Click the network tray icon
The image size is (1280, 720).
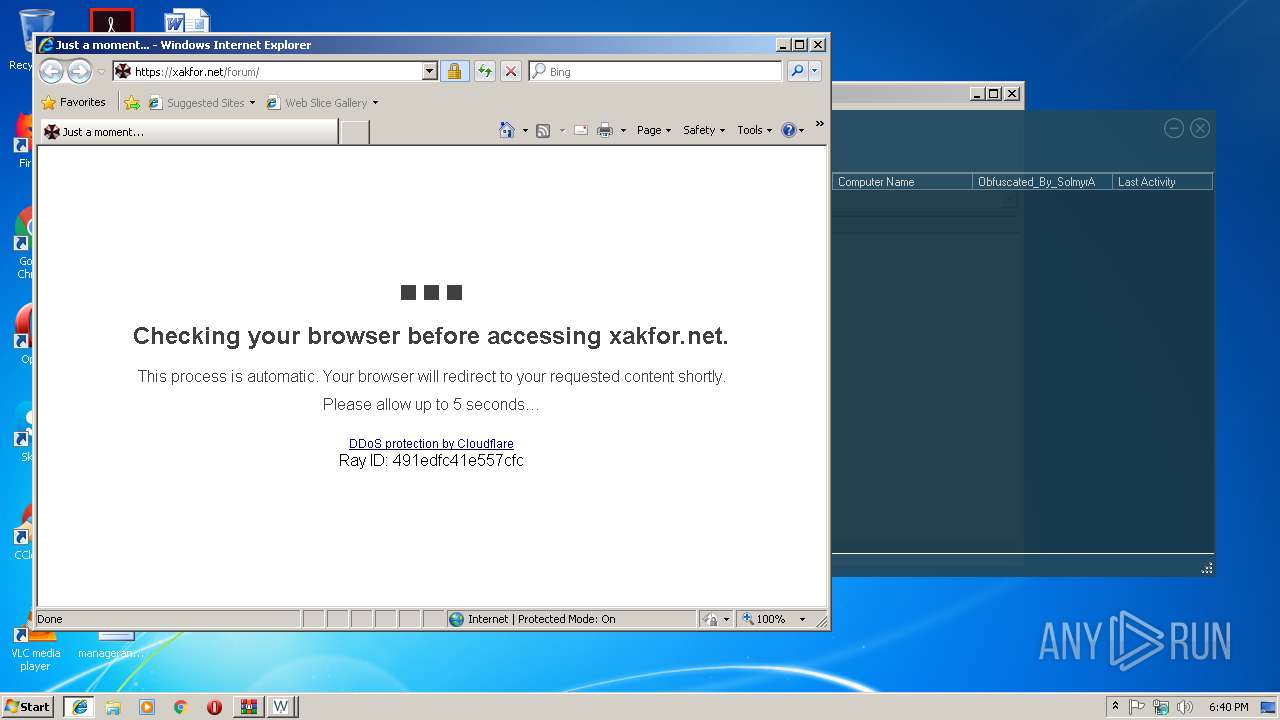tap(1161, 707)
